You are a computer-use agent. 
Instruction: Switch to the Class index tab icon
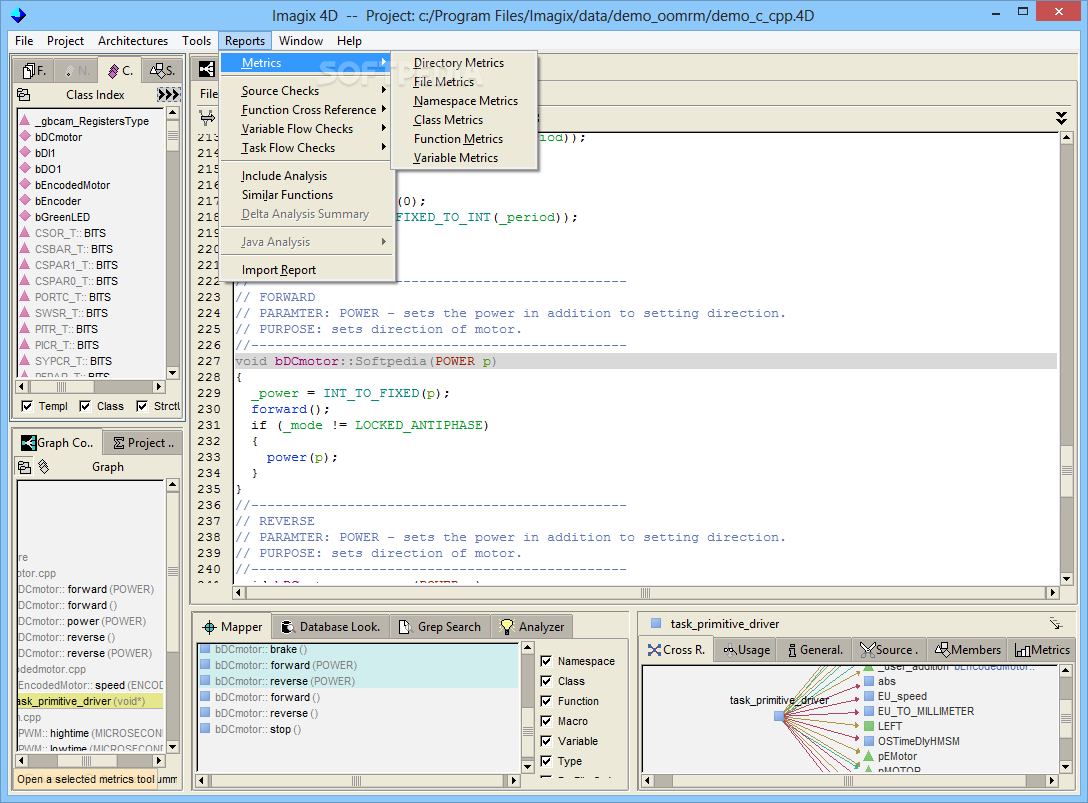114,70
